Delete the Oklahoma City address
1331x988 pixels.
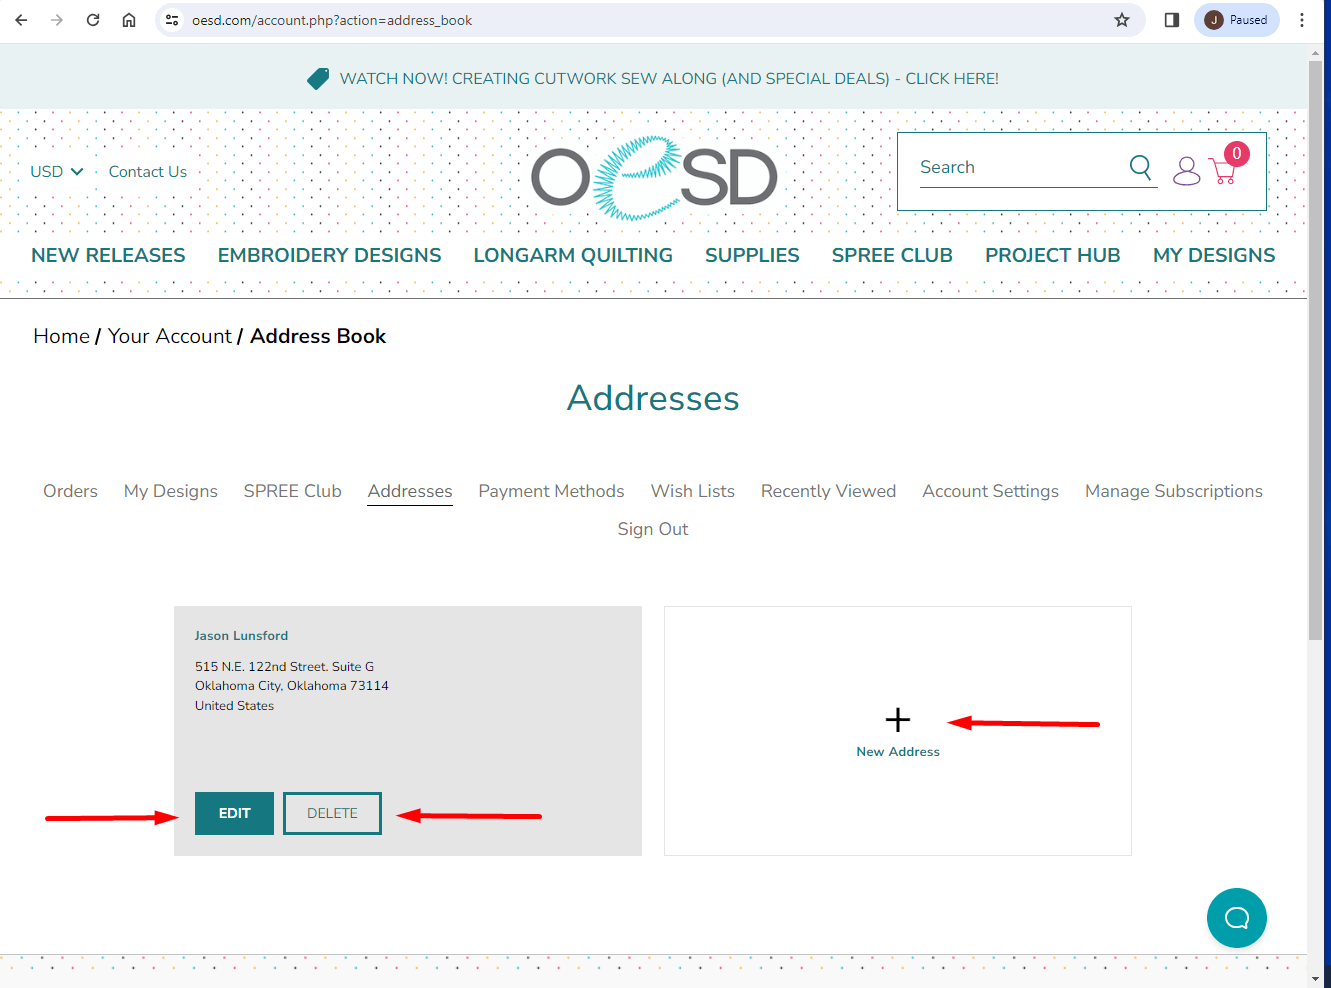pos(332,813)
